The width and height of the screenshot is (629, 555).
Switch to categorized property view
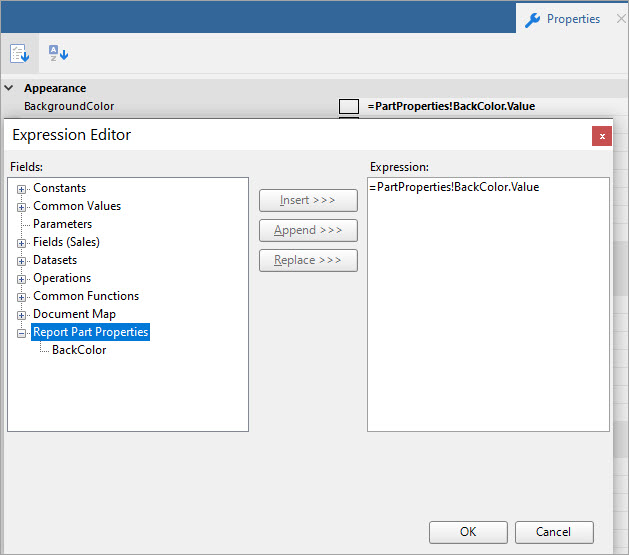(x=20, y=53)
